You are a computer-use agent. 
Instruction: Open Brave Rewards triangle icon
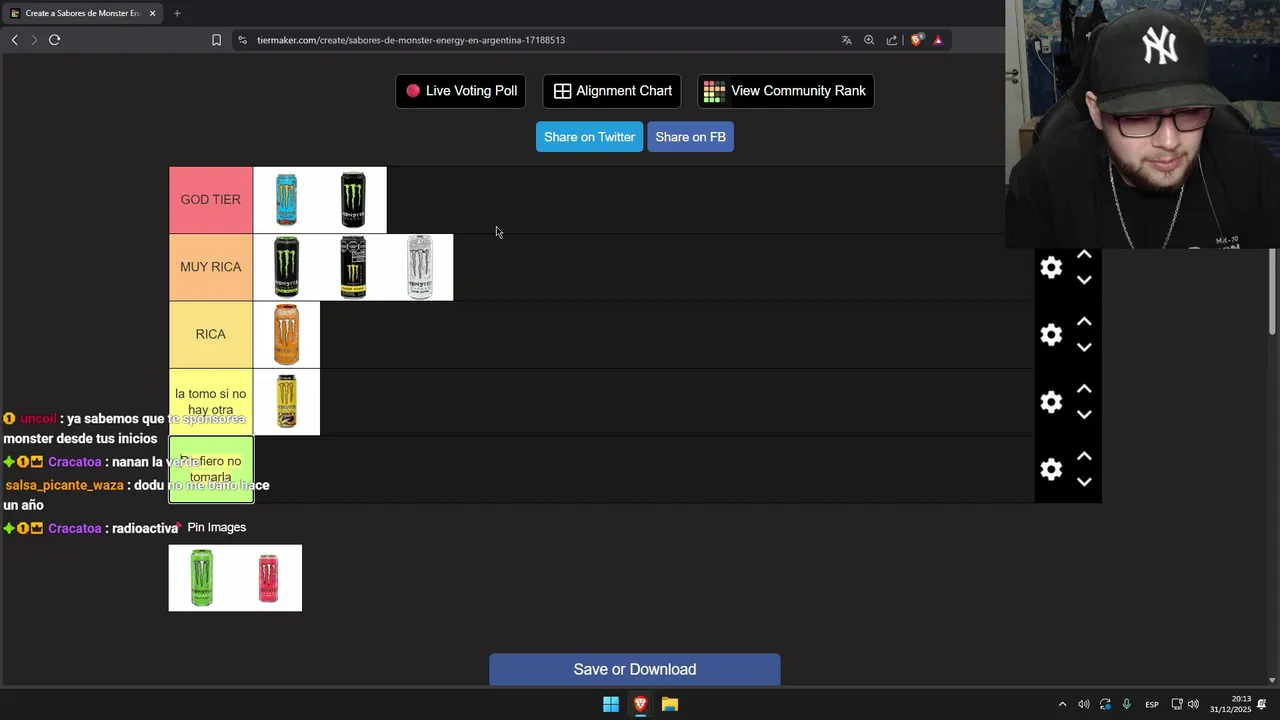[x=938, y=40]
